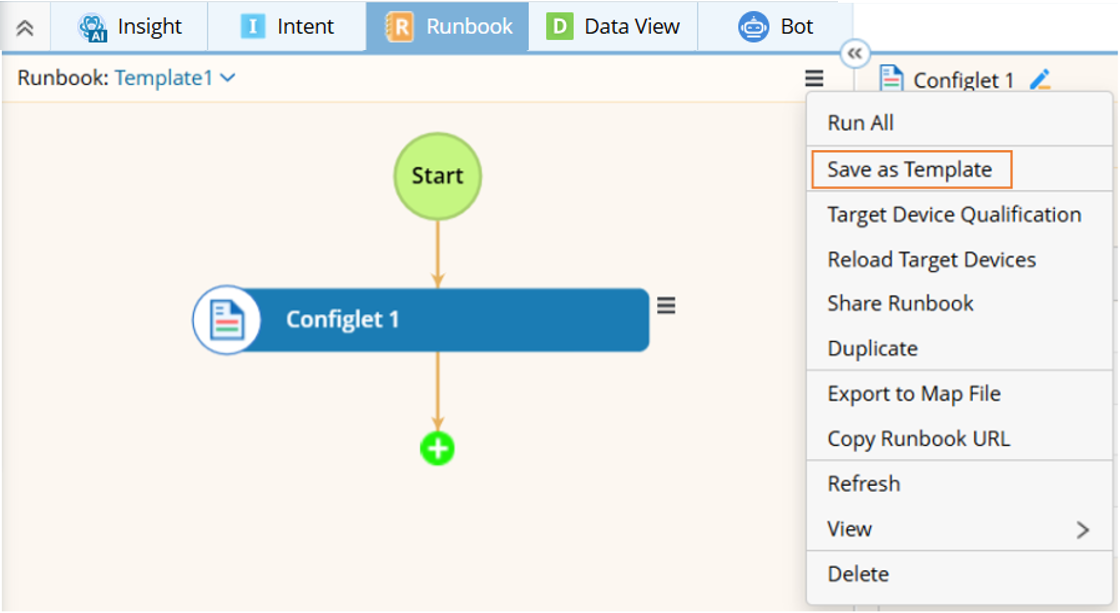Select Save as Template menu option
This screenshot has height=613, width=1120.
[x=910, y=169]
